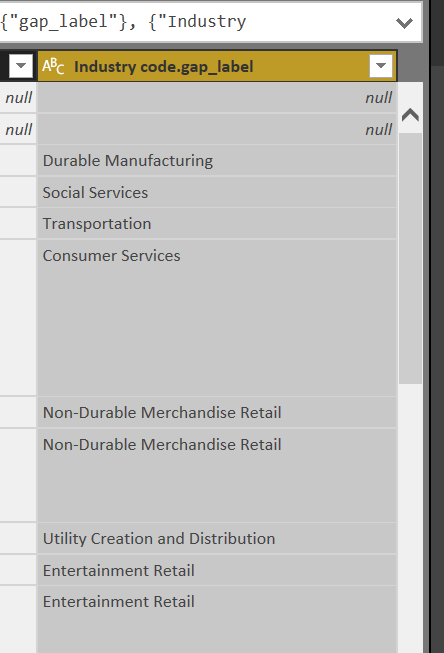This screenshot has width=444, height=653.
Task: Click the ABC text data type icon
Action: [x=53, y=66]
